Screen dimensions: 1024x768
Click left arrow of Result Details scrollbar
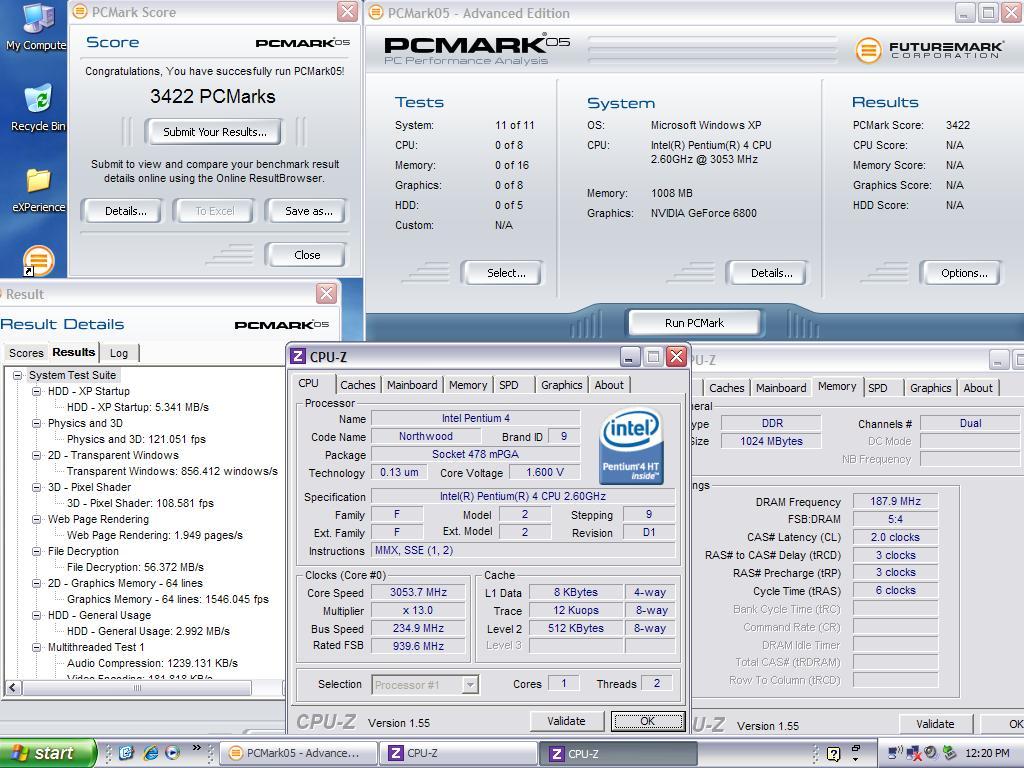tap(13, 688)
